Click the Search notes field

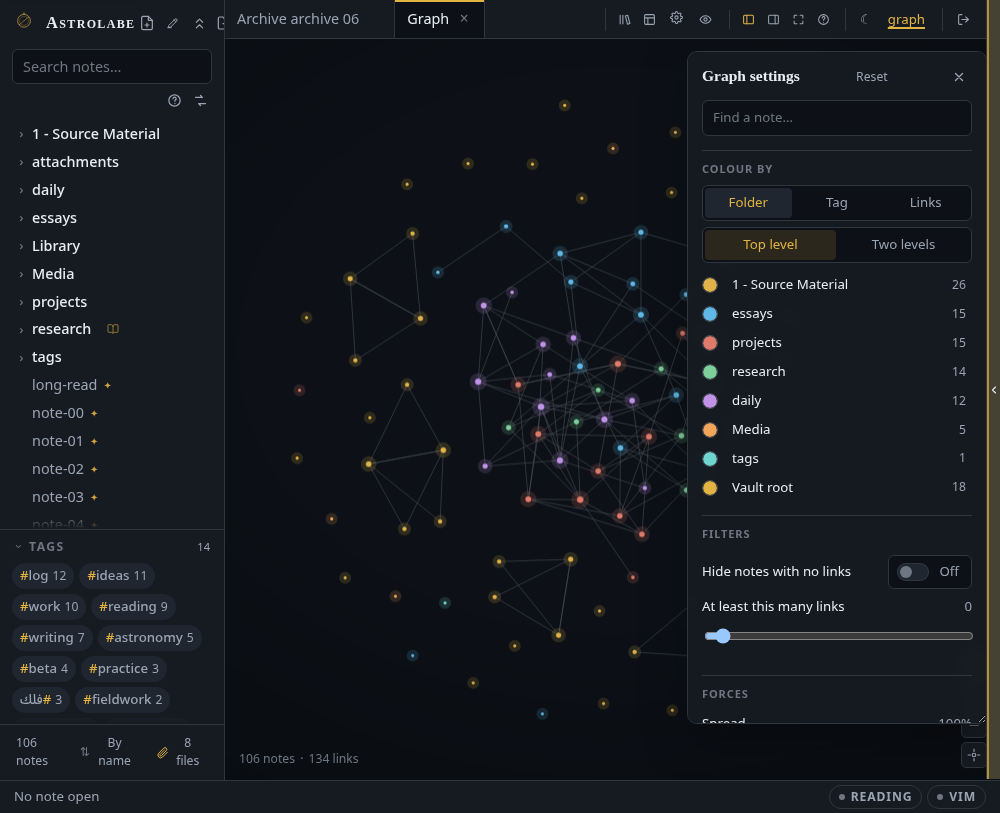(112, 67)
